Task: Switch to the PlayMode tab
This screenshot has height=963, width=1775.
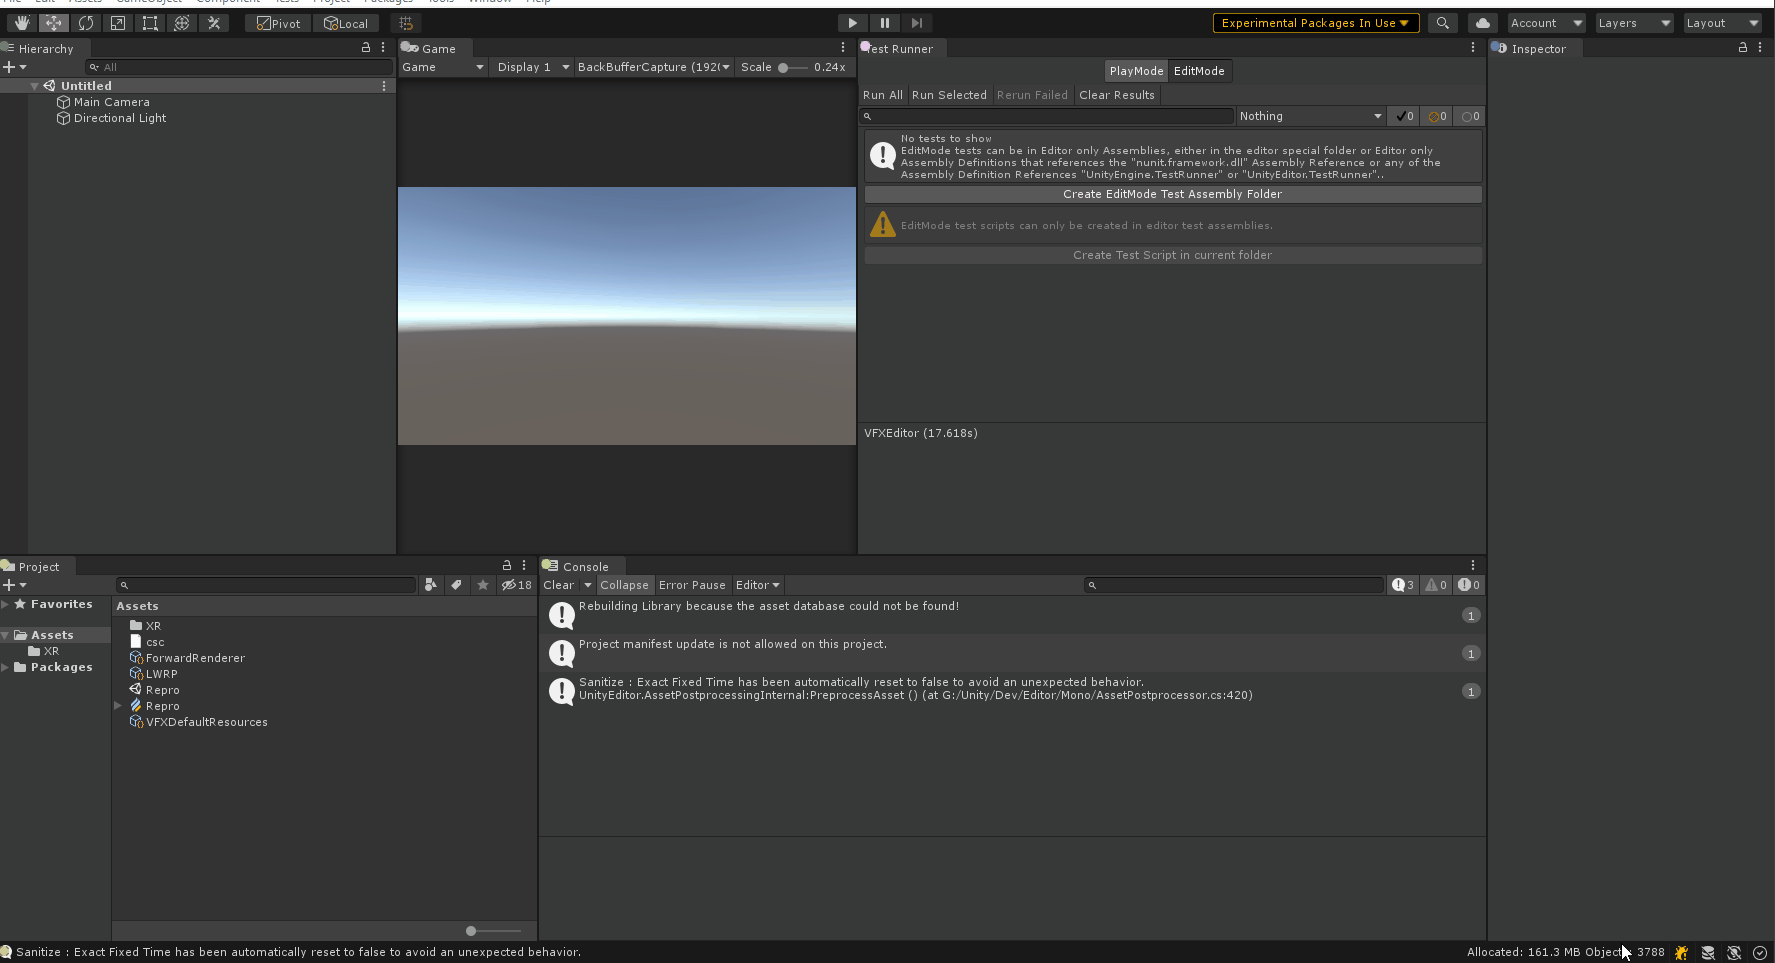Action: (x=1136, y=71)
